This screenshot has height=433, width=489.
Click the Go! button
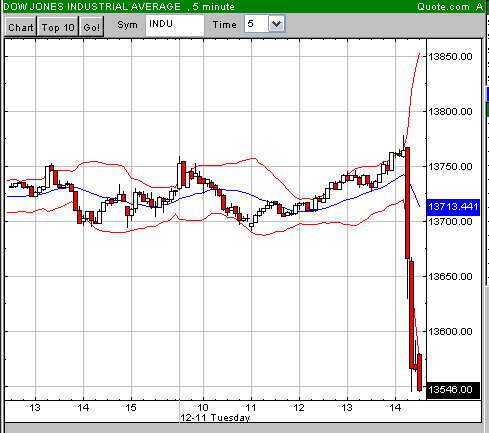(x=92, y=27)
